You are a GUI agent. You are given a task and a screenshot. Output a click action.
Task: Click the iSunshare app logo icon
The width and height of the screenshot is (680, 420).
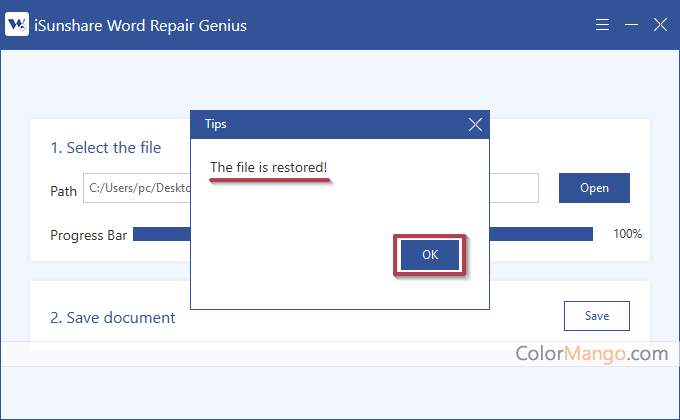tap(17, 25)
